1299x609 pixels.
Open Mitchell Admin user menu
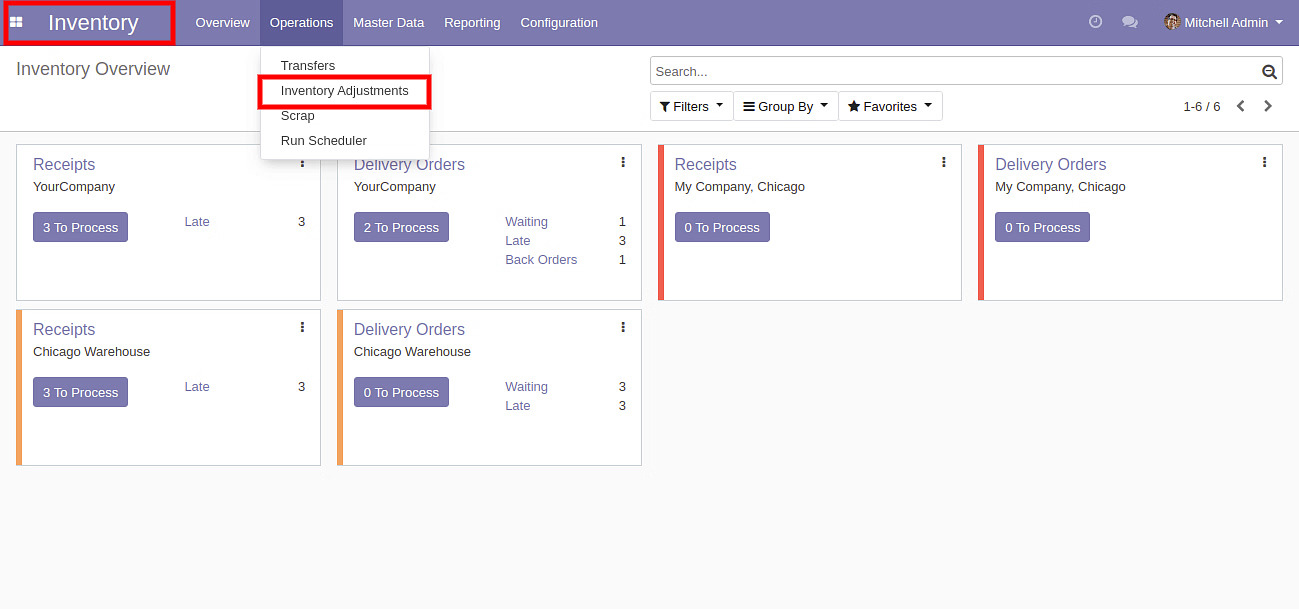pos(1224,22)
